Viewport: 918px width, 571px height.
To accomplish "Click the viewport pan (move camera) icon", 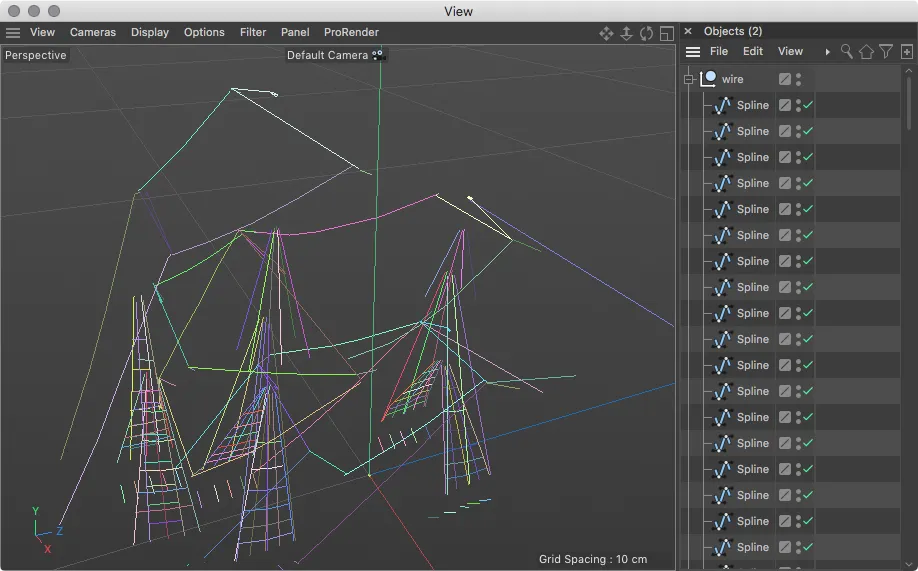I will coord(606,33).
